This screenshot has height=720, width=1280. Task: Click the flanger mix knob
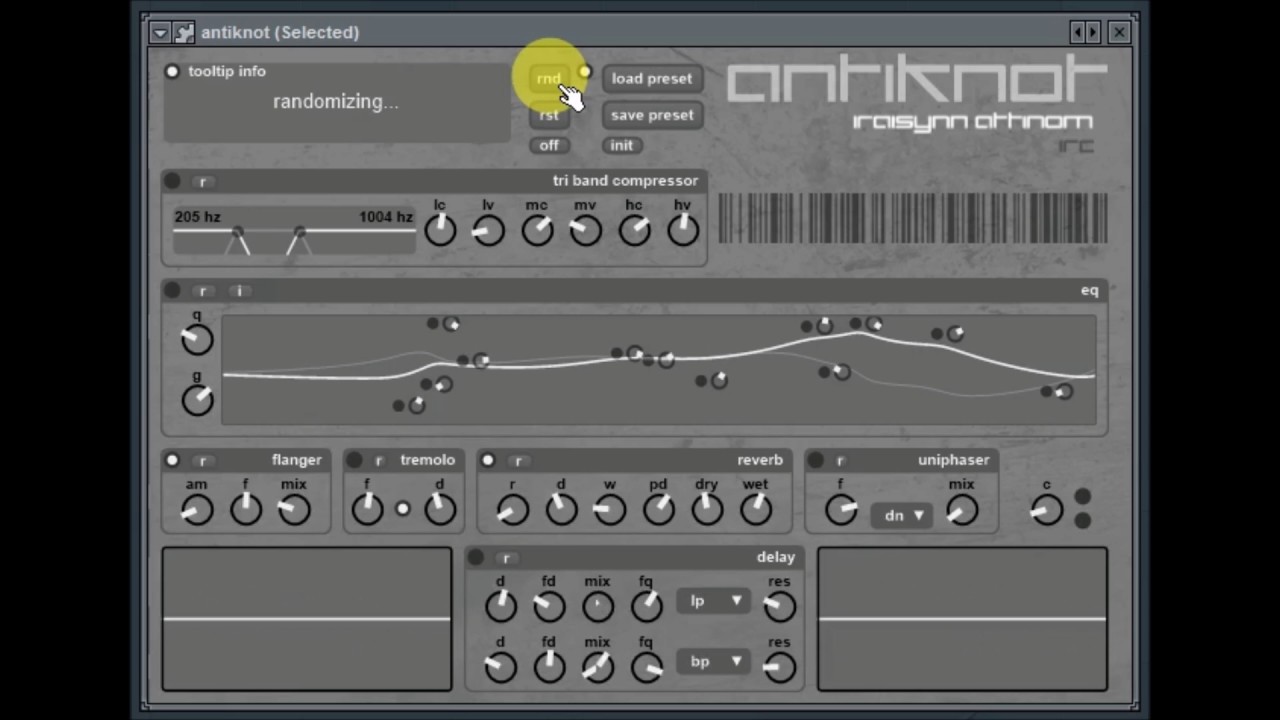tap(294, 510)
